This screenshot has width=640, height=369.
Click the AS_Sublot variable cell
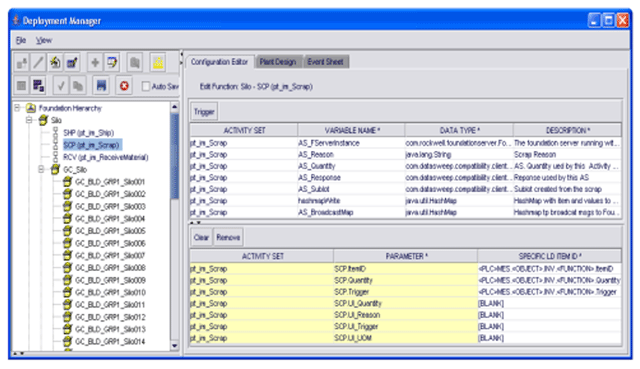[351, 189]
